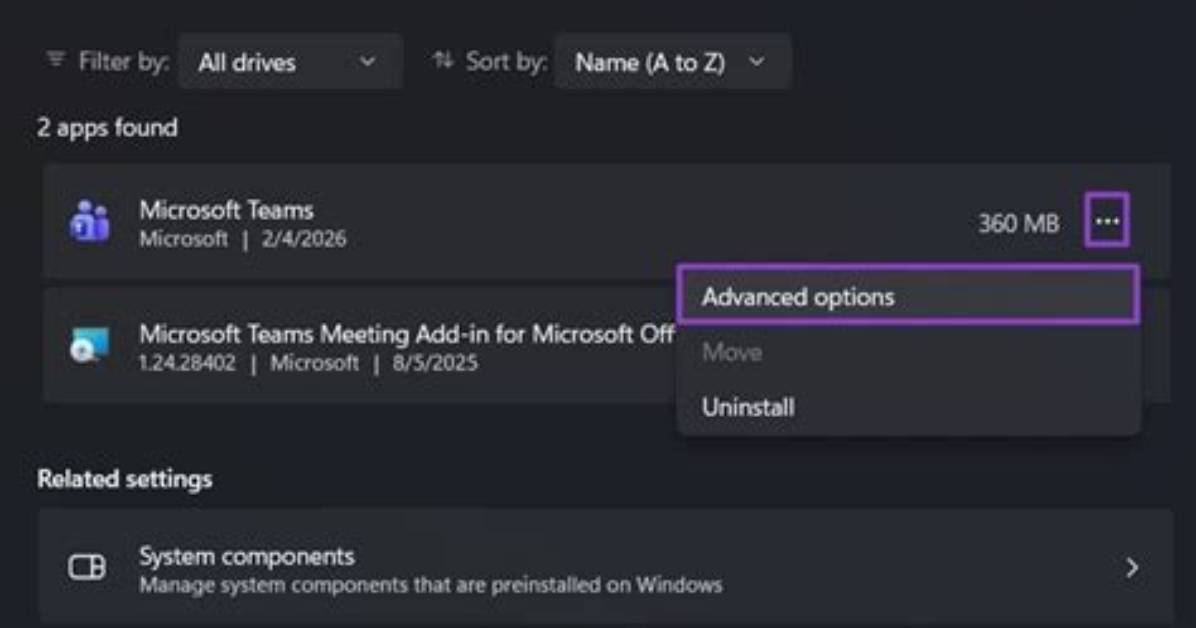Click the Teams Meeting Add-in app icon

tap(90, 345)
